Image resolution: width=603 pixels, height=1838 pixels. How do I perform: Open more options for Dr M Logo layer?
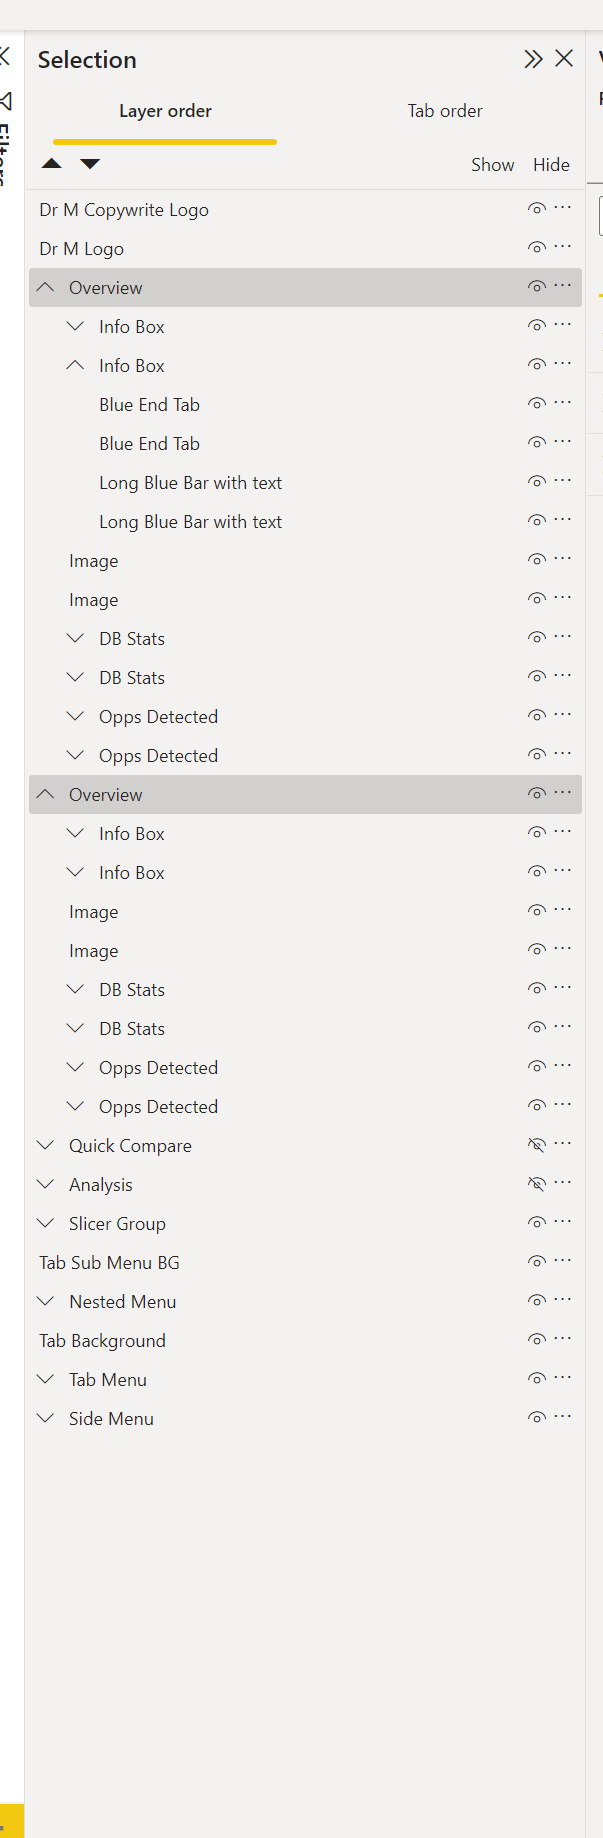pyautogui.click(x=563, y=245)
